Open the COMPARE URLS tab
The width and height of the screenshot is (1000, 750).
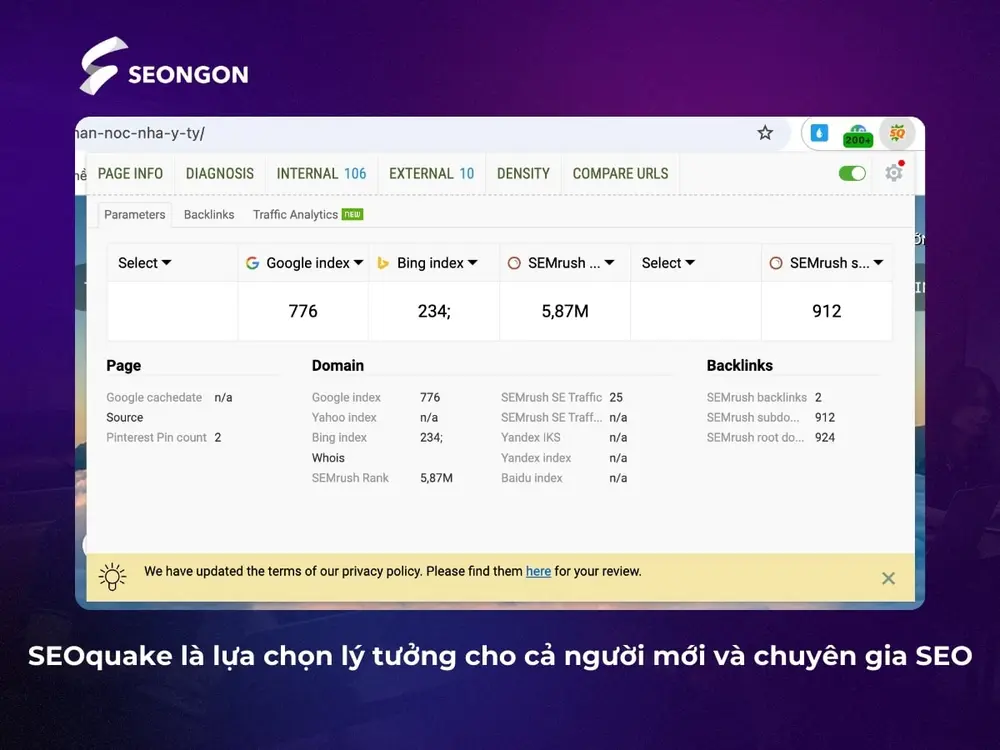point(621,173)
